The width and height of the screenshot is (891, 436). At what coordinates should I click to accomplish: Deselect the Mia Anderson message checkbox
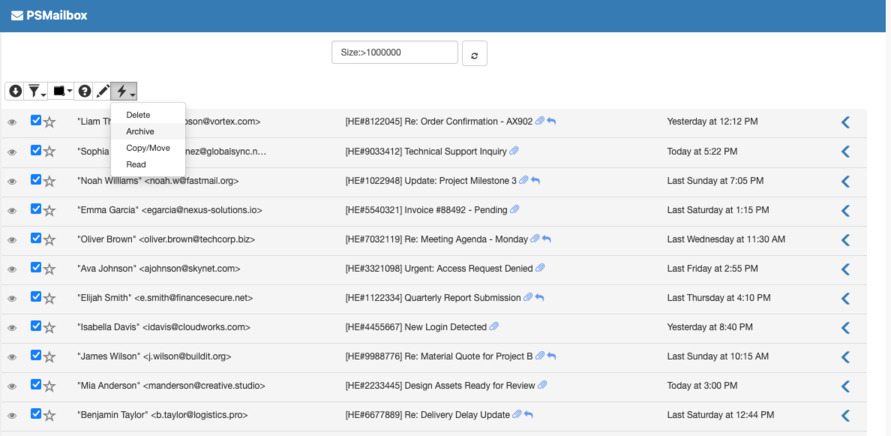36,384
